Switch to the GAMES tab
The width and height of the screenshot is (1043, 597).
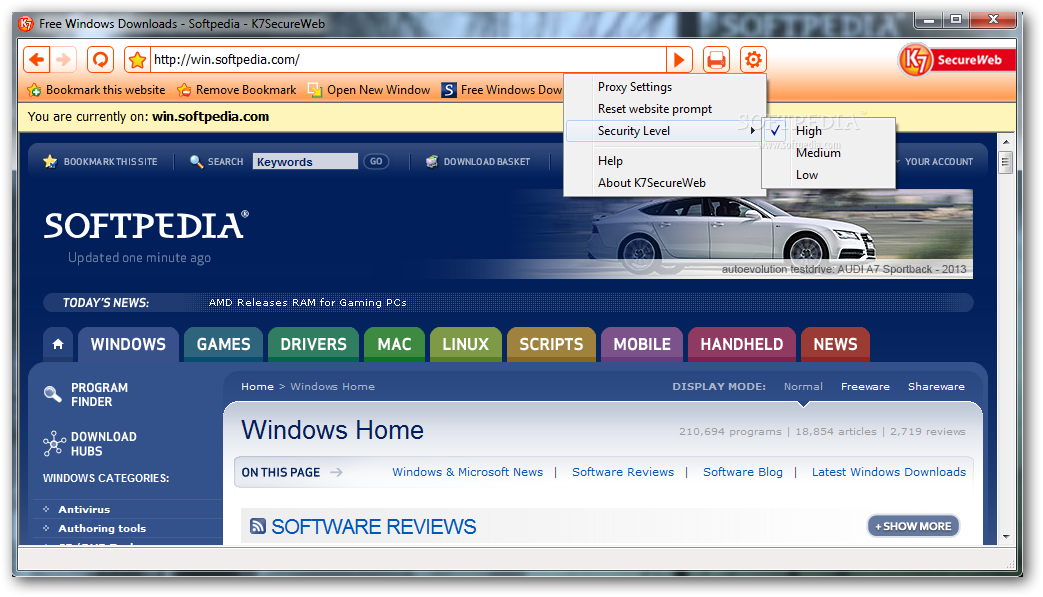[224, 344]
